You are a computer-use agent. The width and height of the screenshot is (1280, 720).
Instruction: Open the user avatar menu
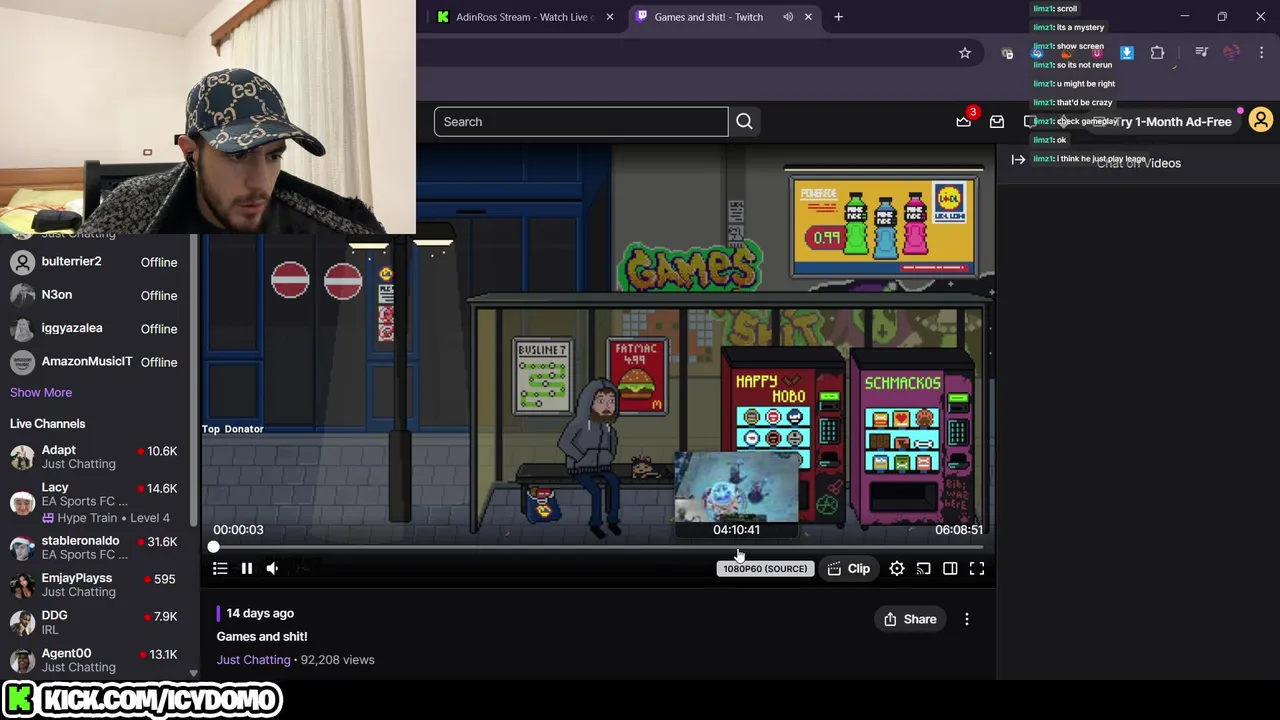click(1260, 120)
